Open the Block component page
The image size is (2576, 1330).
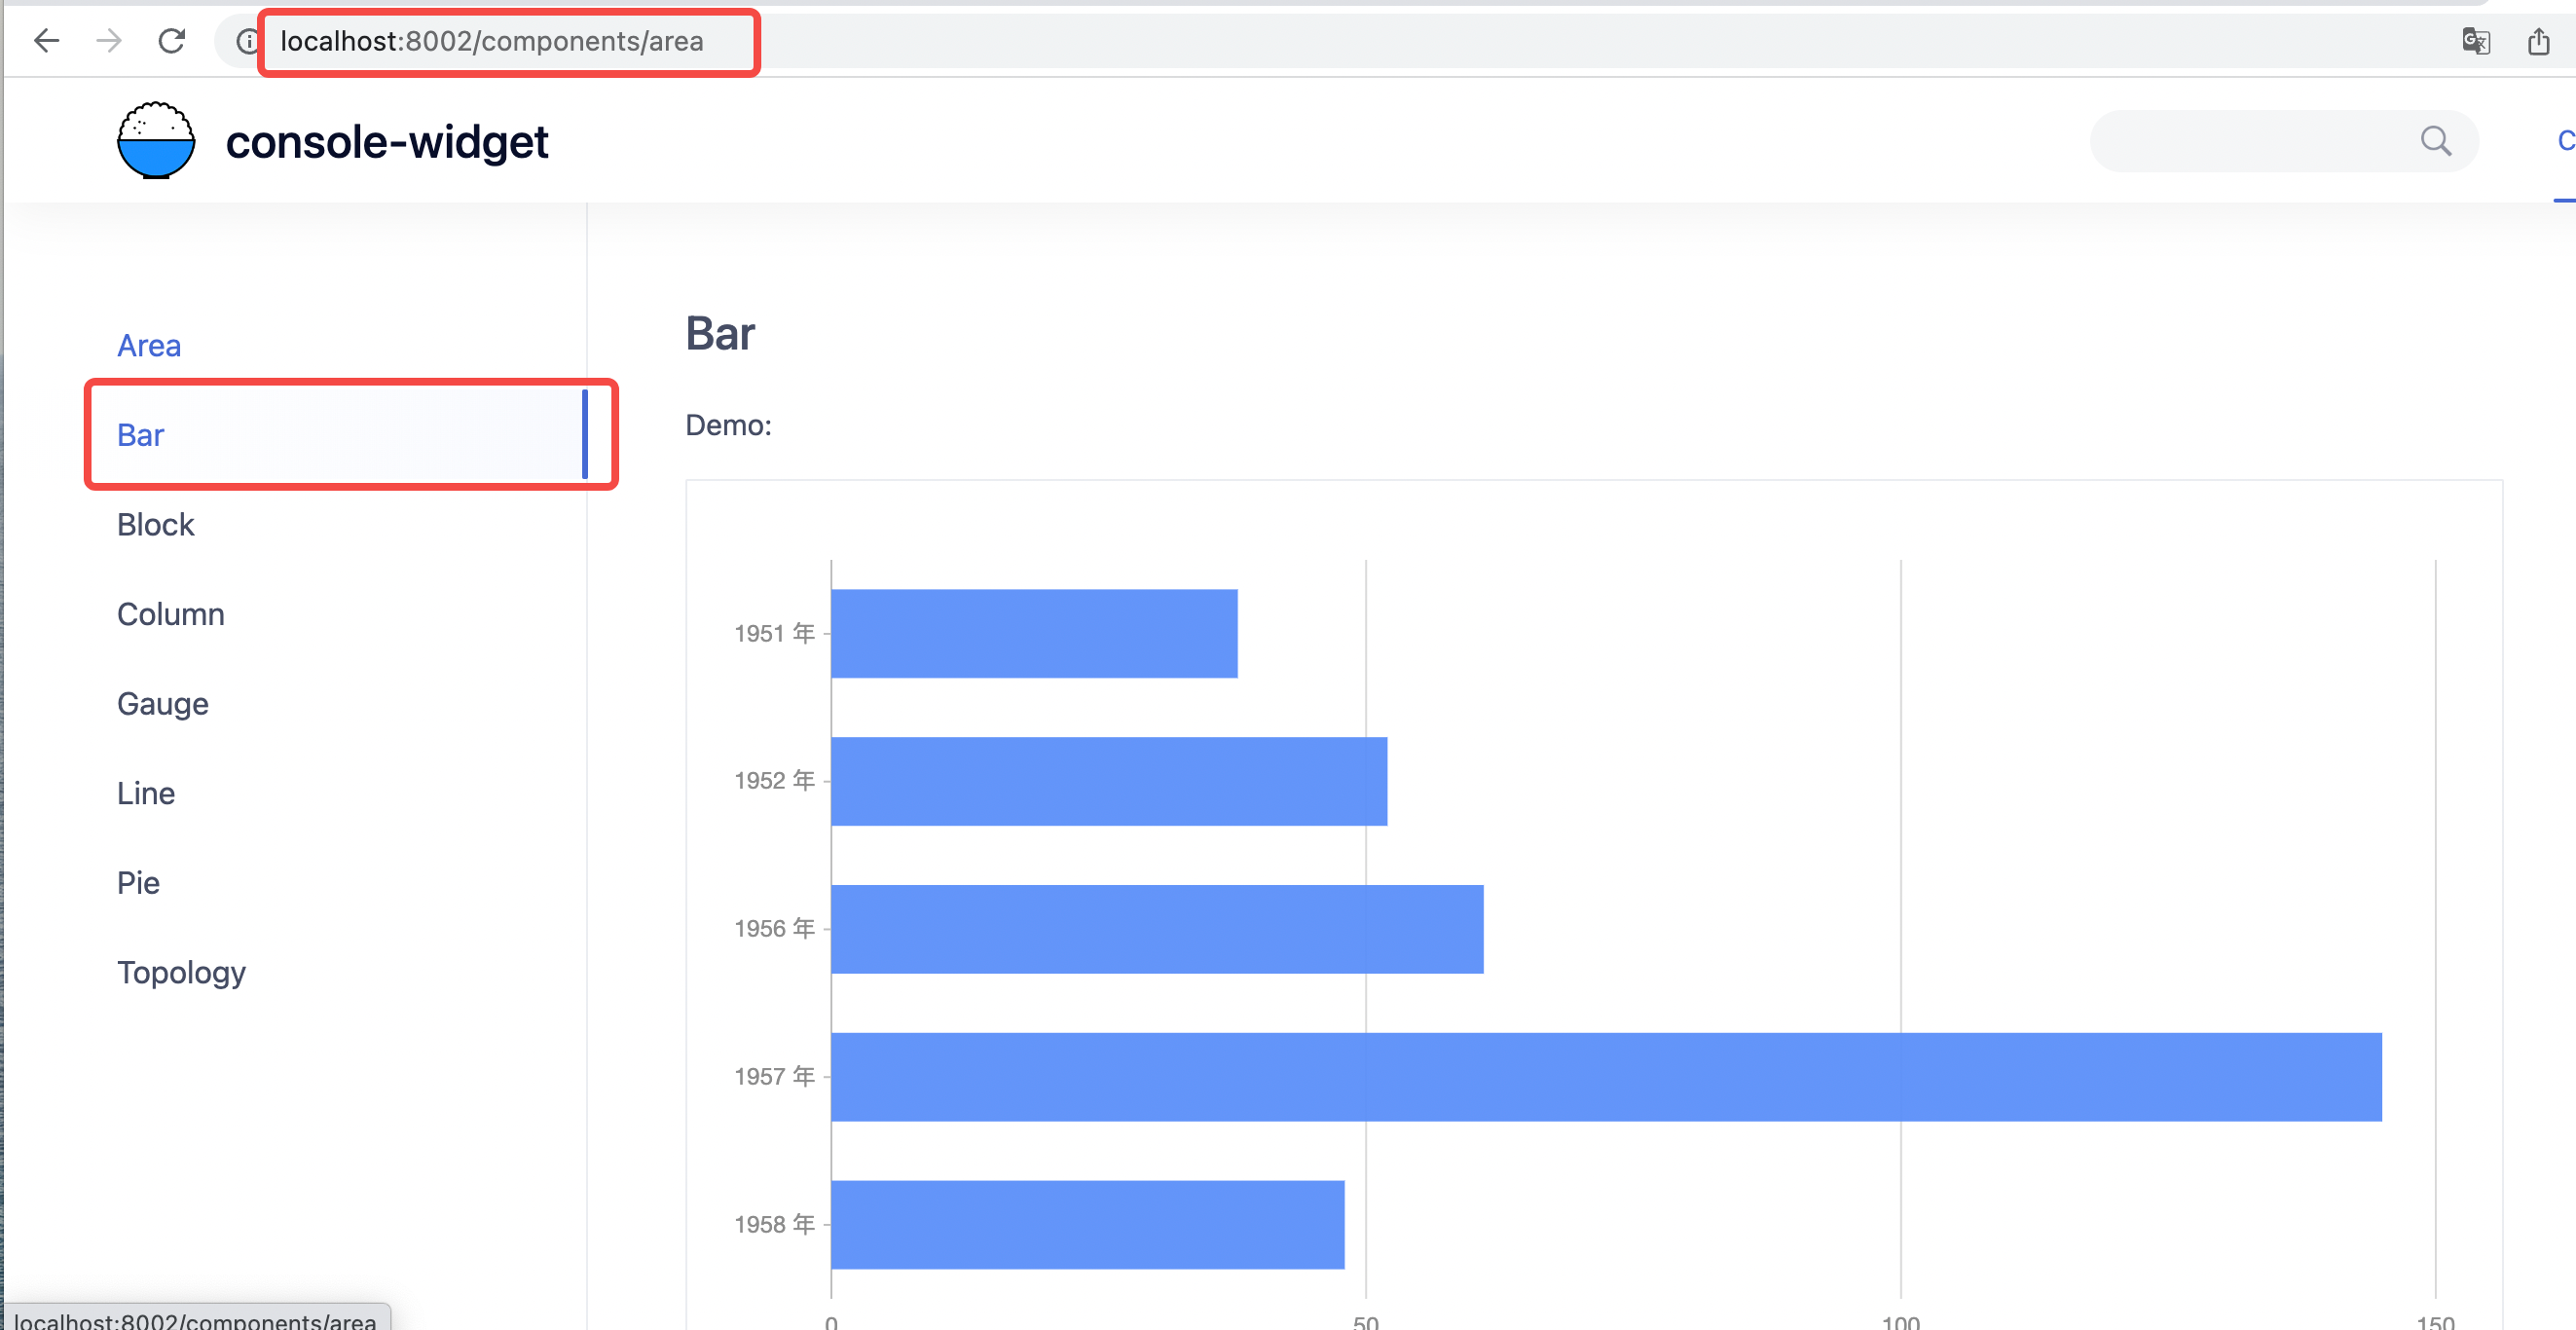pyautogui.click(x=156, y=524)
